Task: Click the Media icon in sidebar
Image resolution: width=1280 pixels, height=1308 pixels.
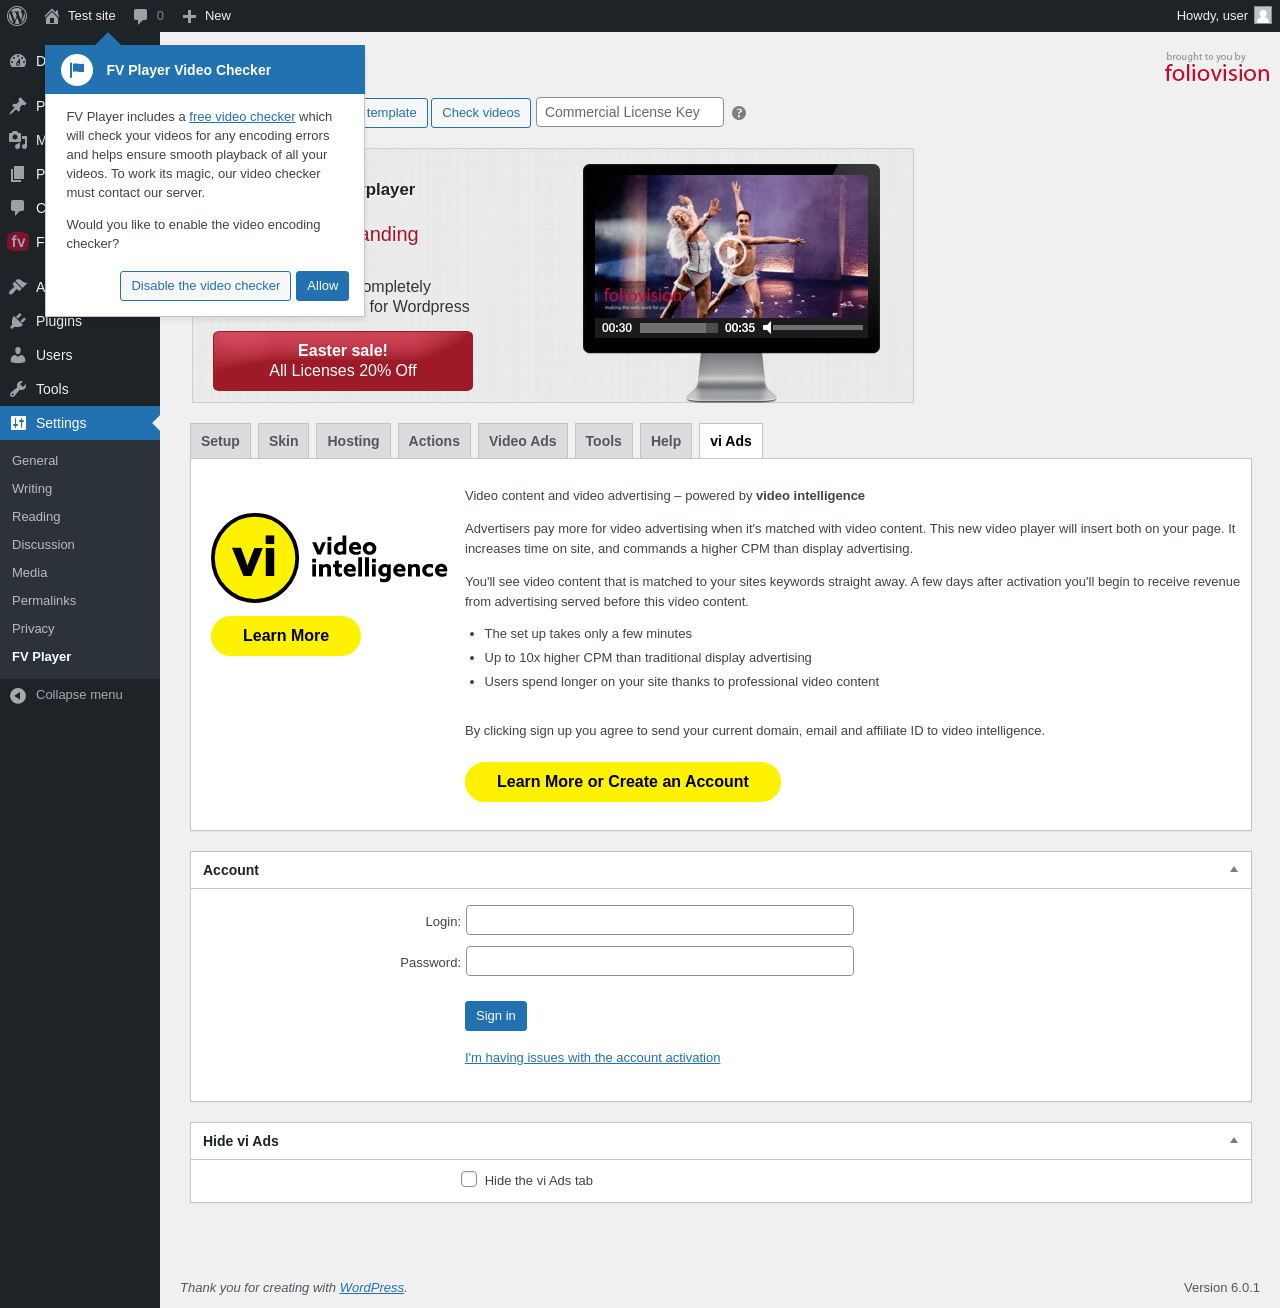Action: tap(18, 140)
